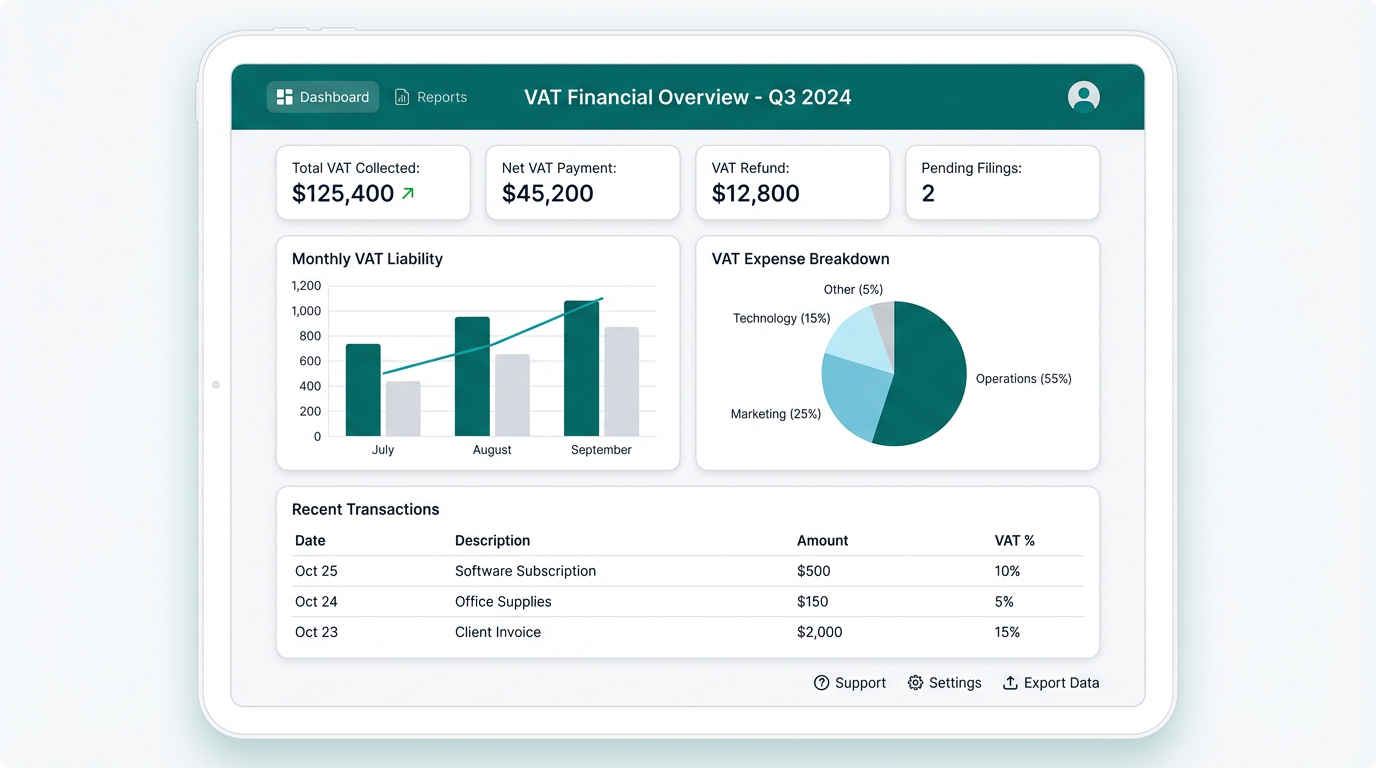Select the Dashboard grid icon
The image size is (1376, 768).
click(x=284, y=96)
